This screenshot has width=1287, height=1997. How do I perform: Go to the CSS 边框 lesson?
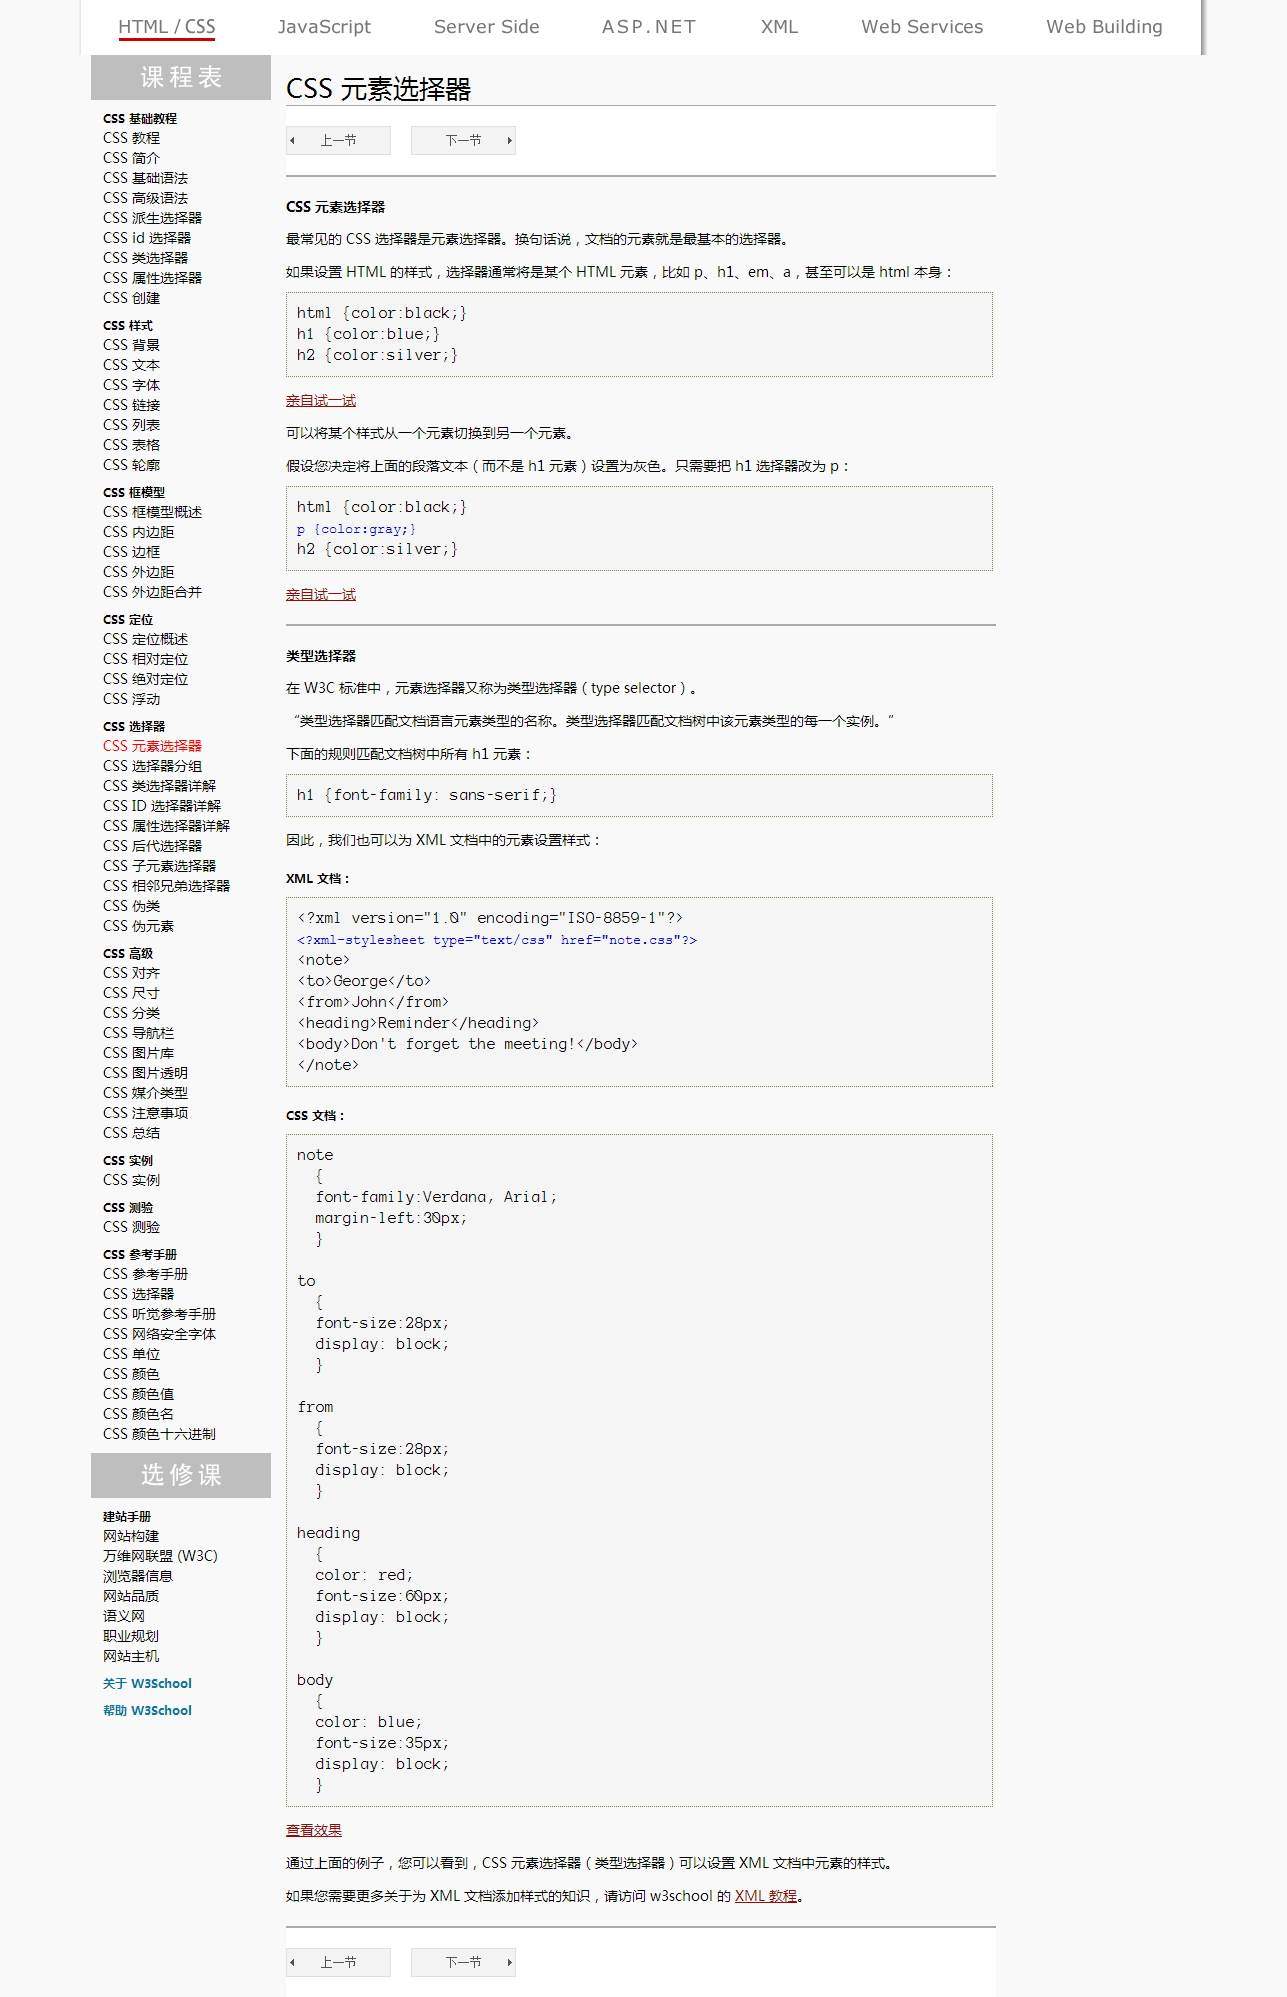[x=131, y=552]
